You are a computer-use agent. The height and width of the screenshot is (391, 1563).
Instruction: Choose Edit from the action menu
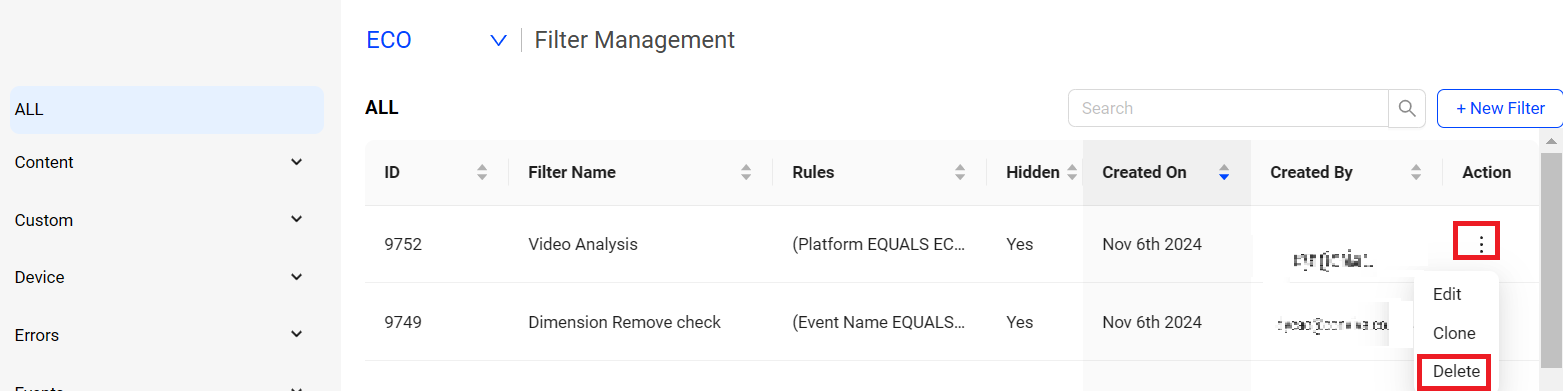coord(1447,294)
